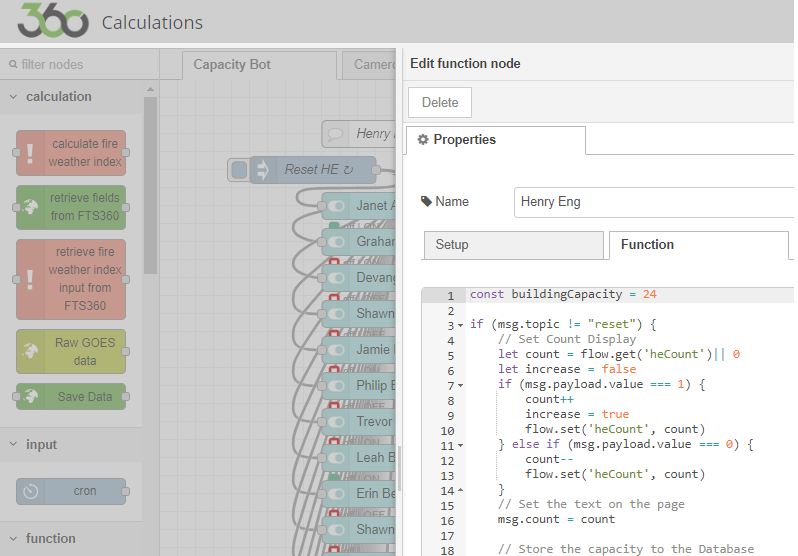Click the speech bubble icon on the Henry comment node
This screenshot has height=556, width=798.
(335, 134)
